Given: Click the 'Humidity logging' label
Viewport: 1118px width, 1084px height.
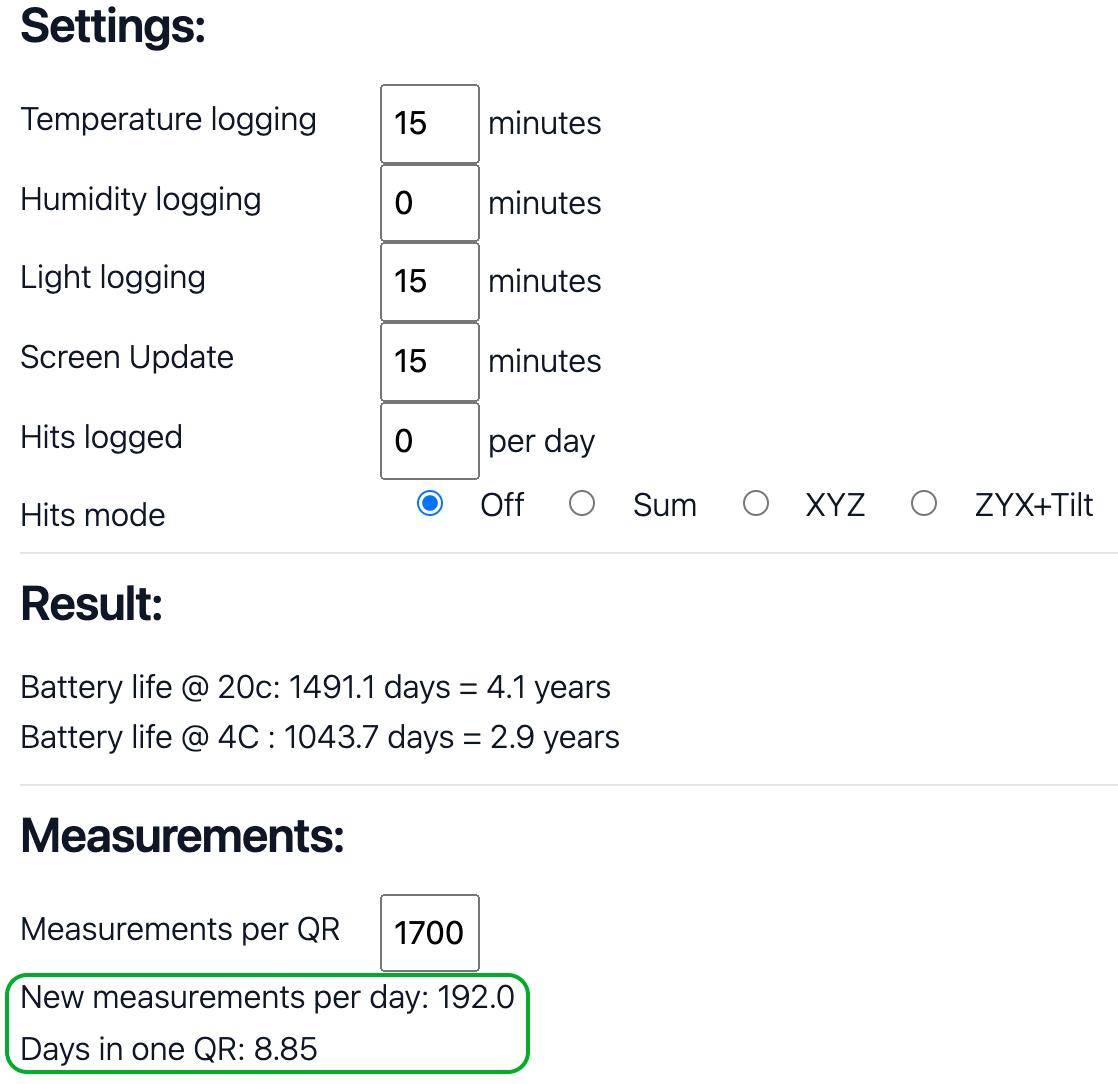Looking at the screenshot, I should [x=141, y=199].
